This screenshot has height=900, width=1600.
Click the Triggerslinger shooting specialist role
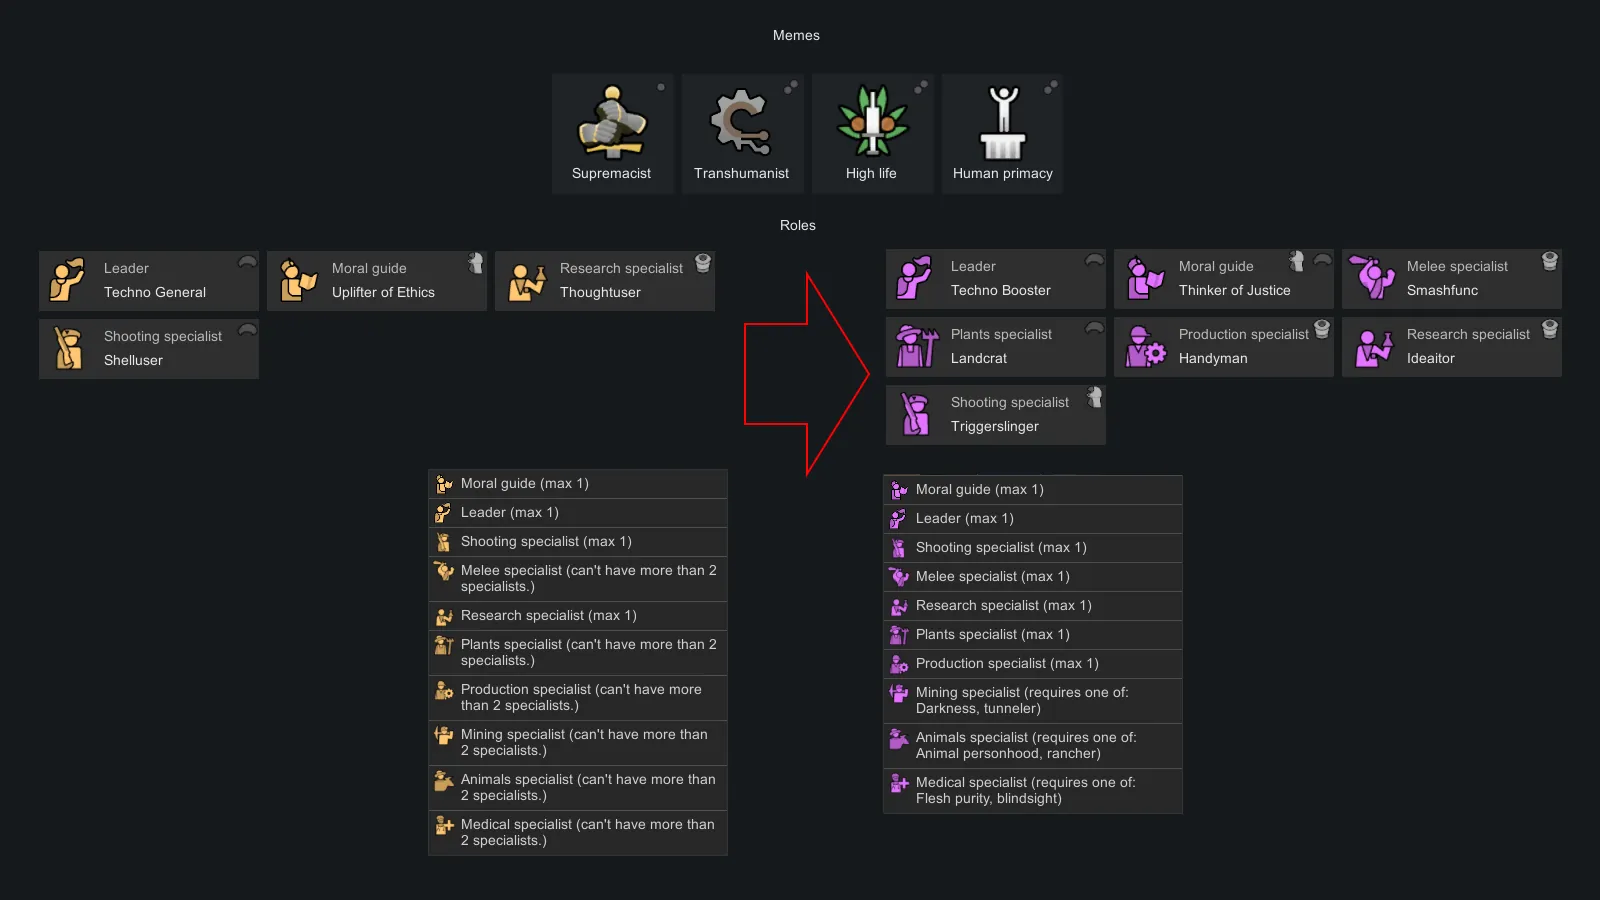coord(996,415)
